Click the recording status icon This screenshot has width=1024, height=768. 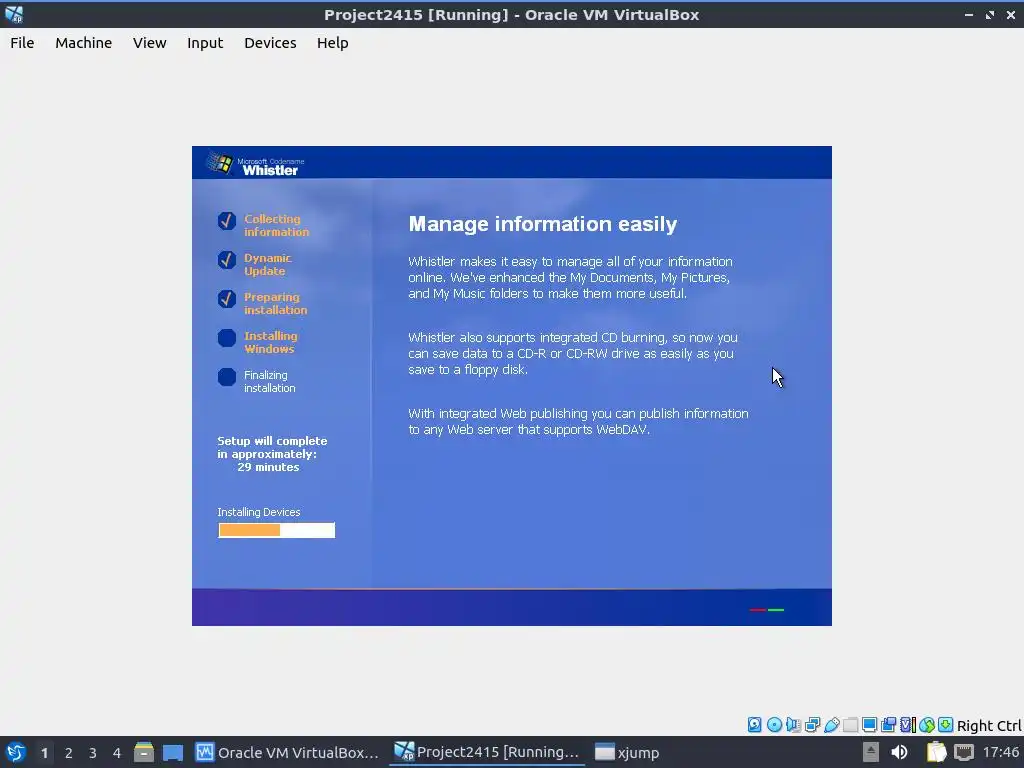pos(888,725)
